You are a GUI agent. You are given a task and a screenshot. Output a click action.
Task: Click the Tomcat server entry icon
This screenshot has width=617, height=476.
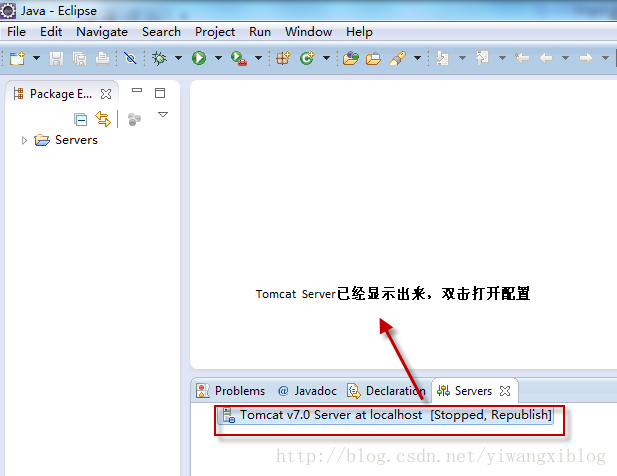[x=229, y=415]
